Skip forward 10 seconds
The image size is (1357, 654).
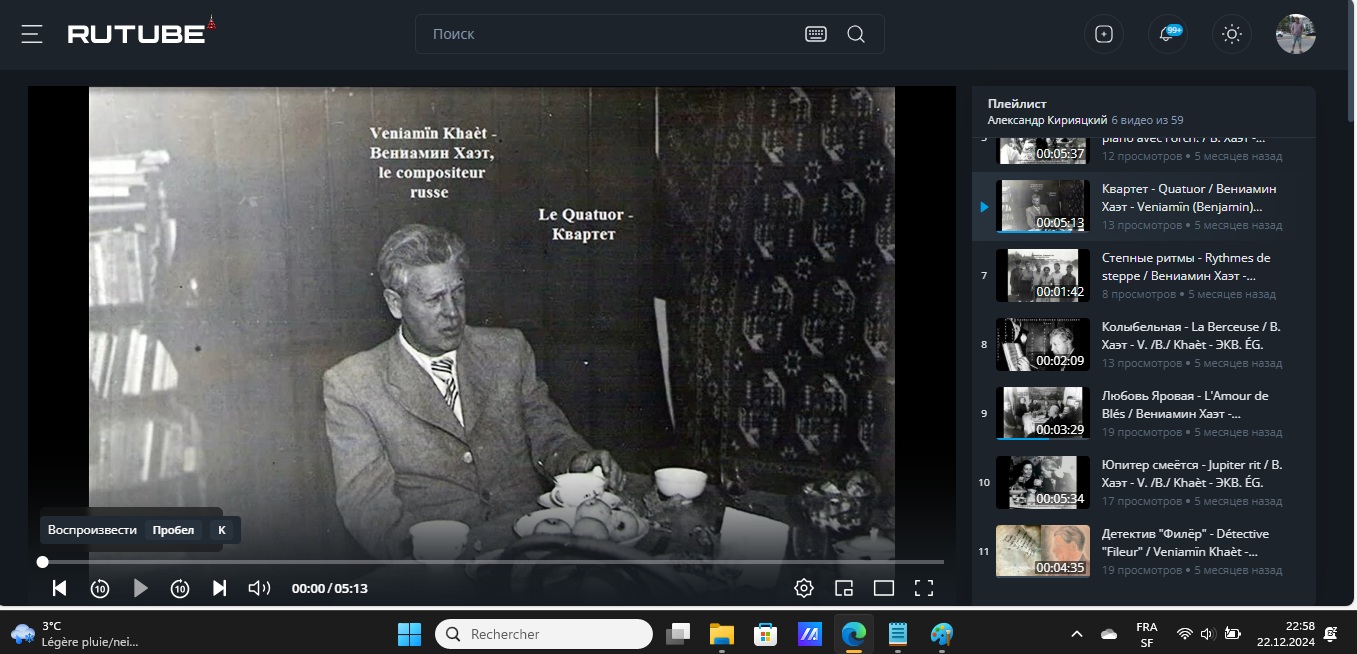[x=180, y=588]
